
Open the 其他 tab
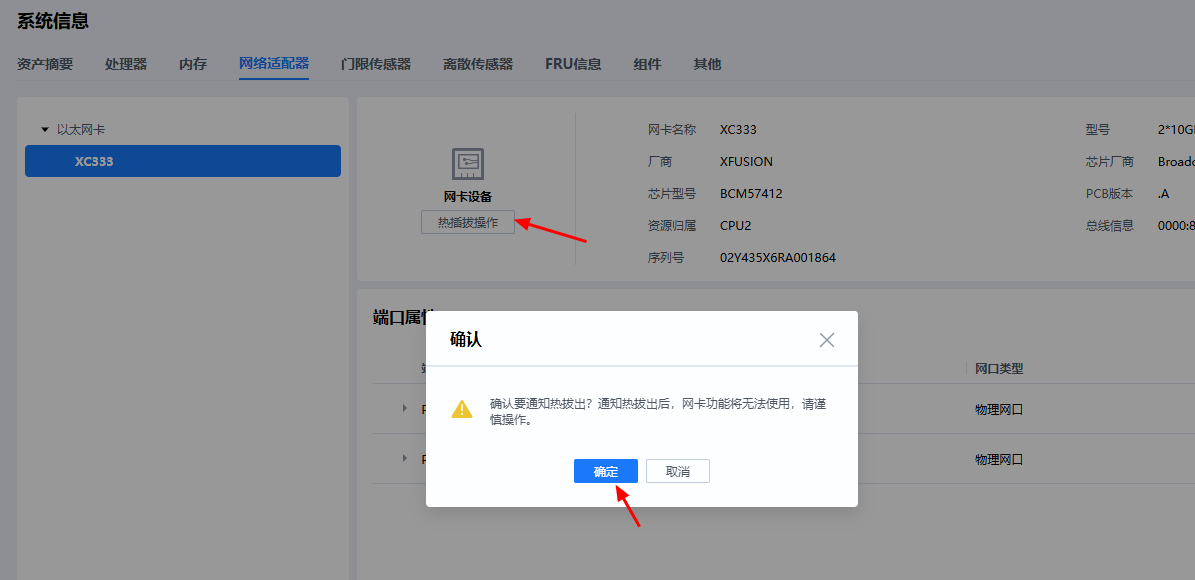coord(707,64)
